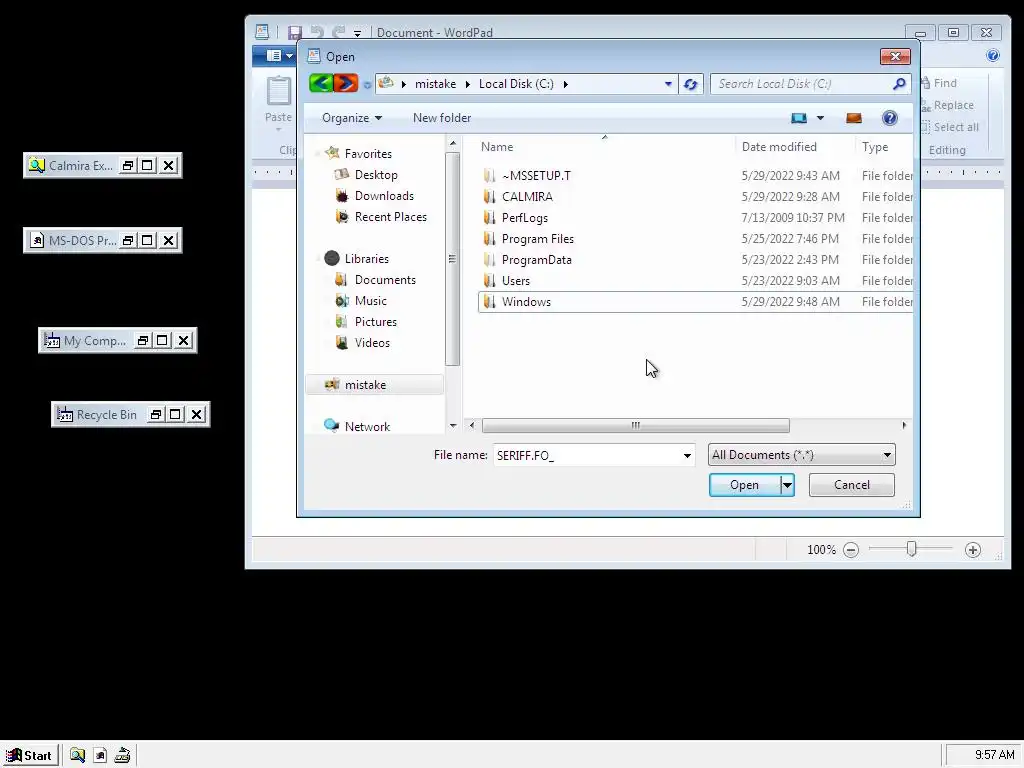Select the Windows folder
The image size is (1024, 768).
click(526, 302)
